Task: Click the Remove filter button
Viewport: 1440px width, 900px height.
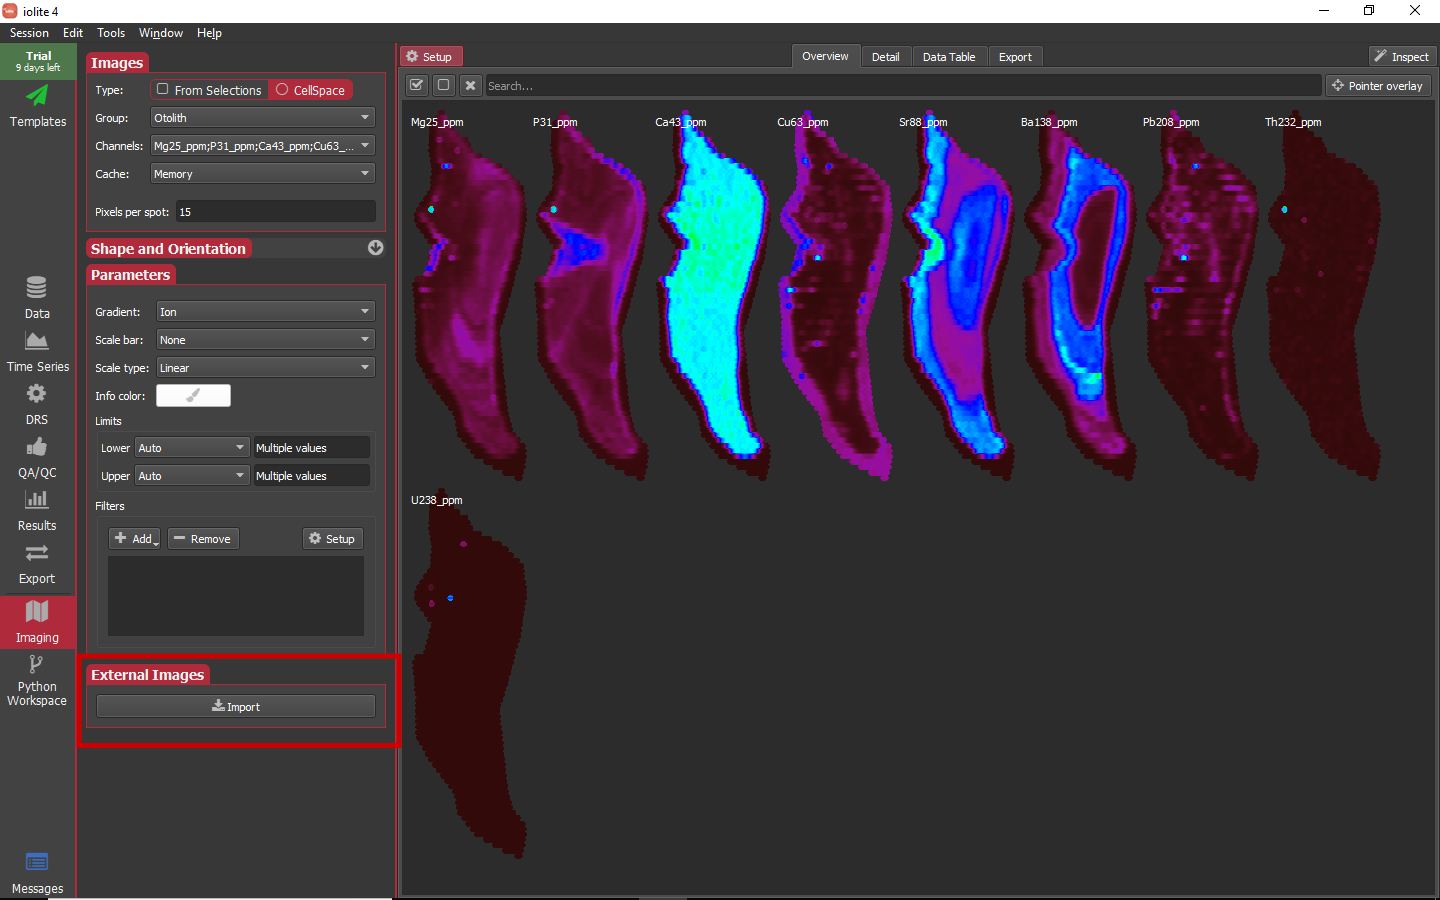Action: coord(203,539)
